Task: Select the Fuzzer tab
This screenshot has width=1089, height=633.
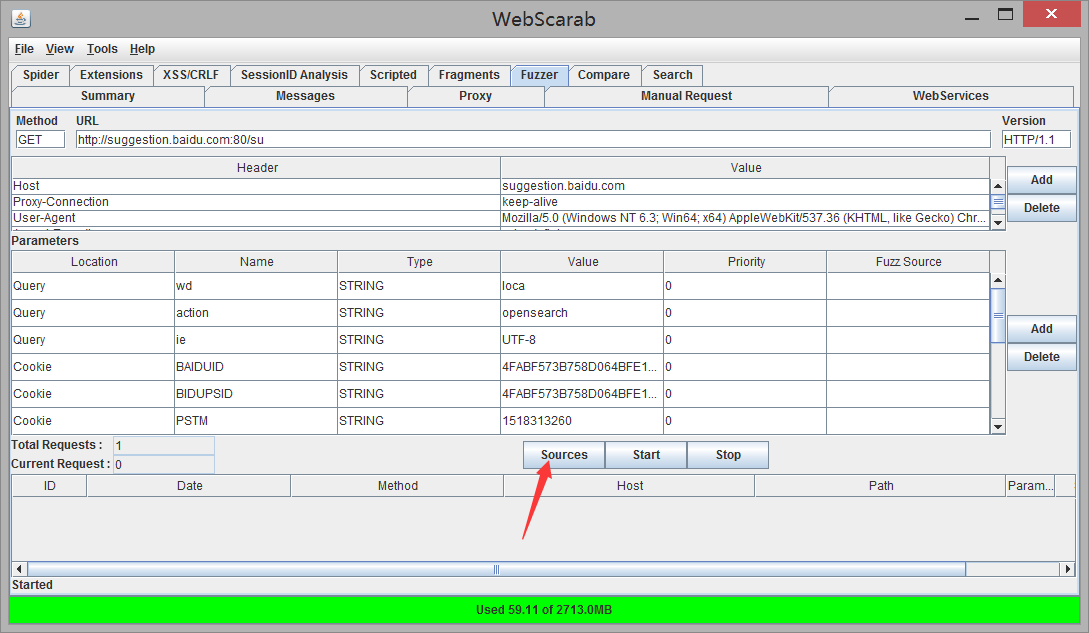Action: point(540,75)
